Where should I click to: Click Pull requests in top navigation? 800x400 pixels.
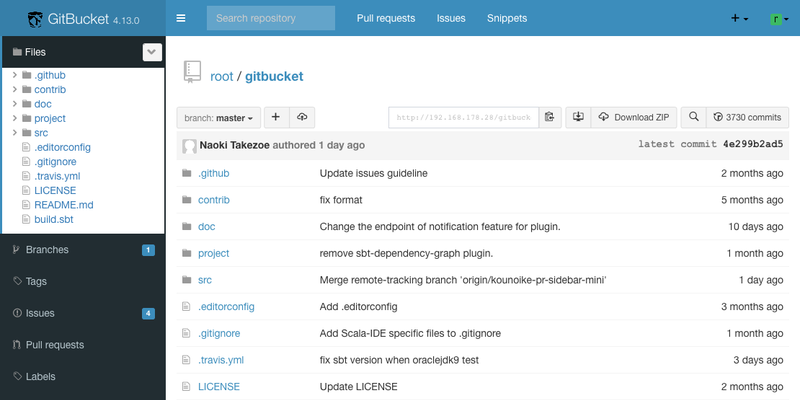(386, 18)
